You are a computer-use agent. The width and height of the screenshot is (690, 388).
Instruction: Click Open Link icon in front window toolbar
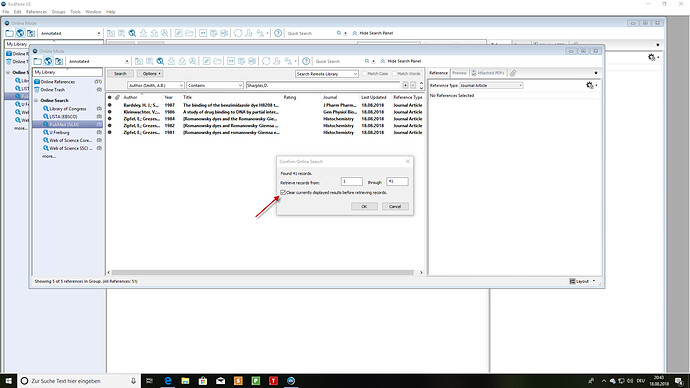pyautogui.click(x=206, y=61)
